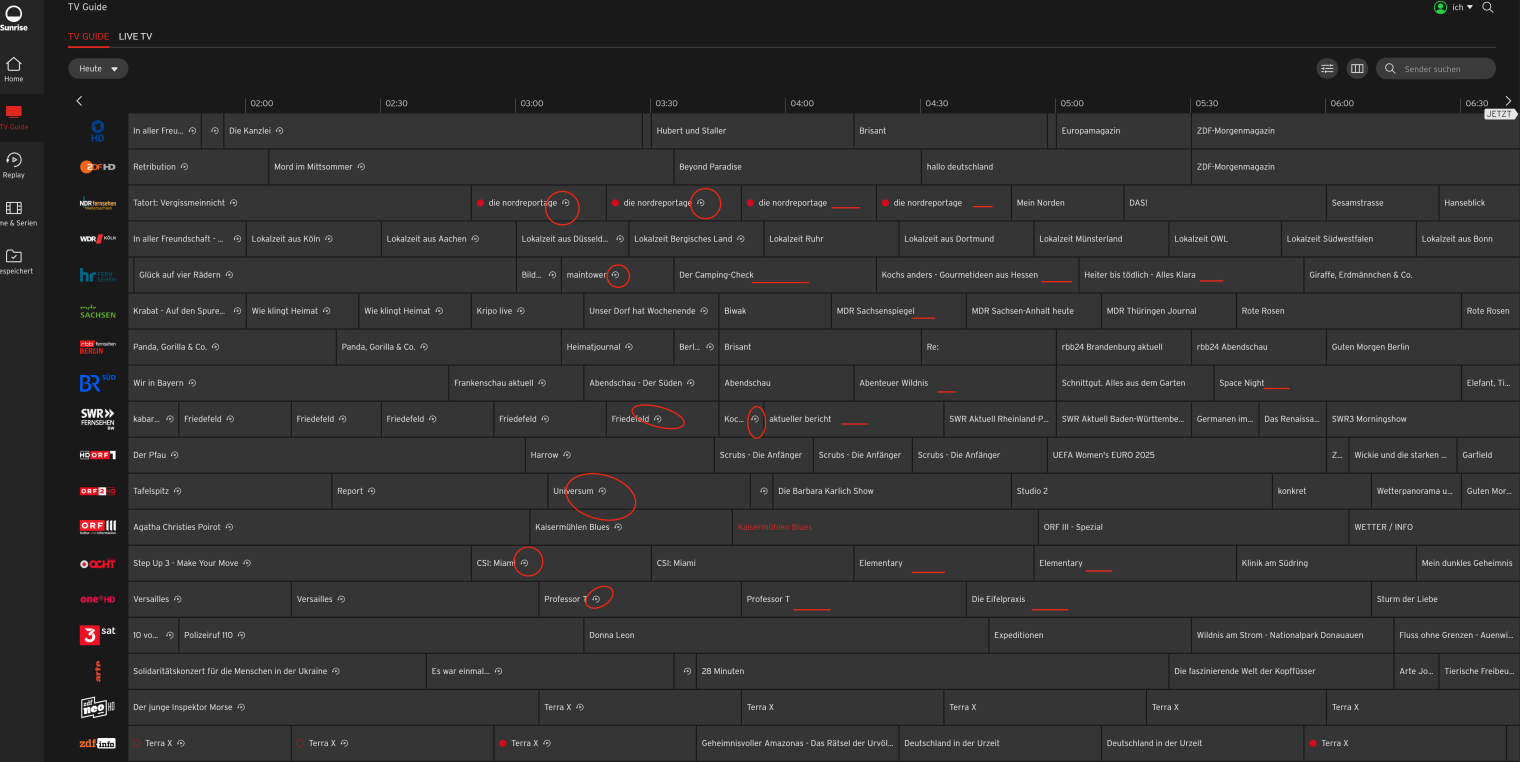Image resolution: width=1520 pixels, height=762 pixels.
Task: Open Filme & Serien sidebar section
Action: 14,212
